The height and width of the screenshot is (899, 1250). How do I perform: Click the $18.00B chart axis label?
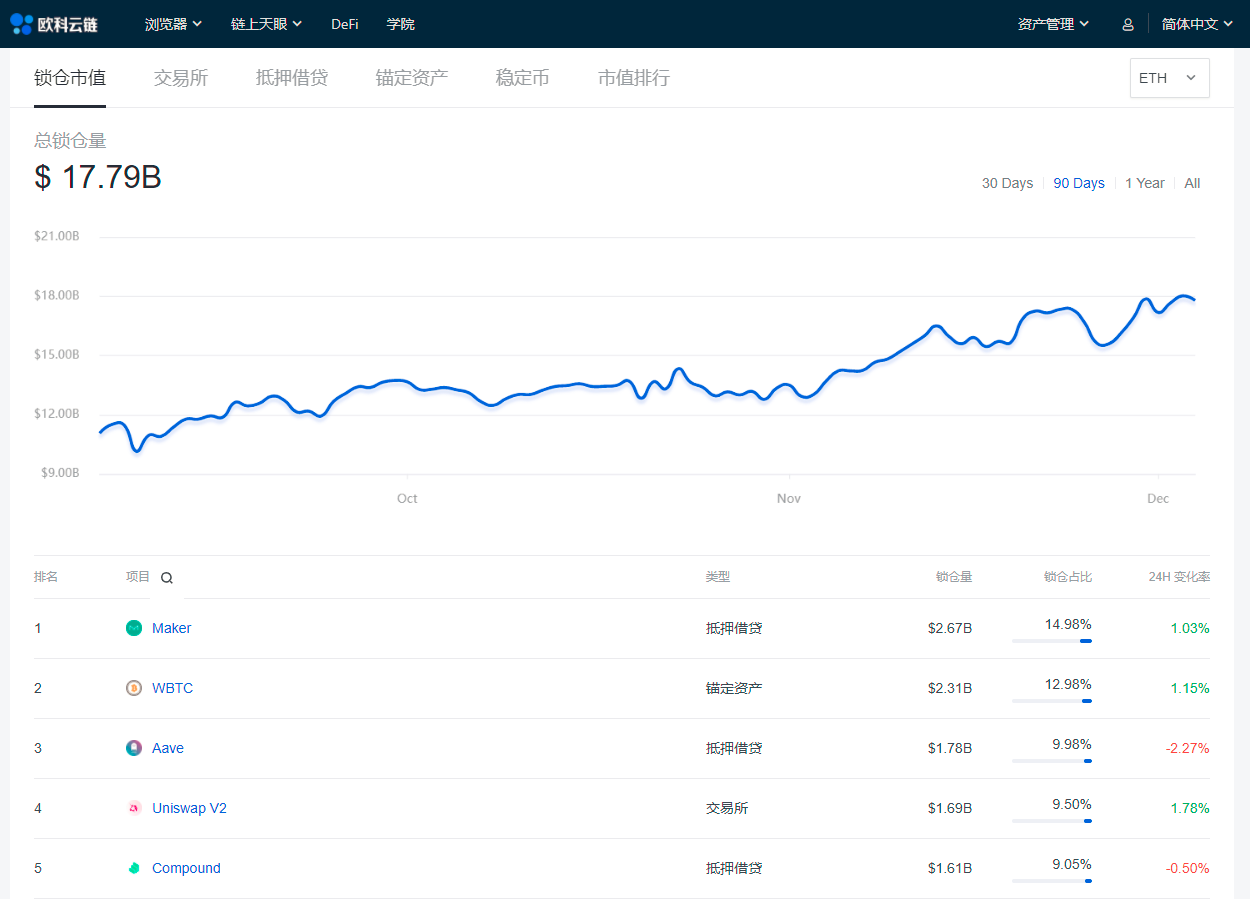click(56, 296)
